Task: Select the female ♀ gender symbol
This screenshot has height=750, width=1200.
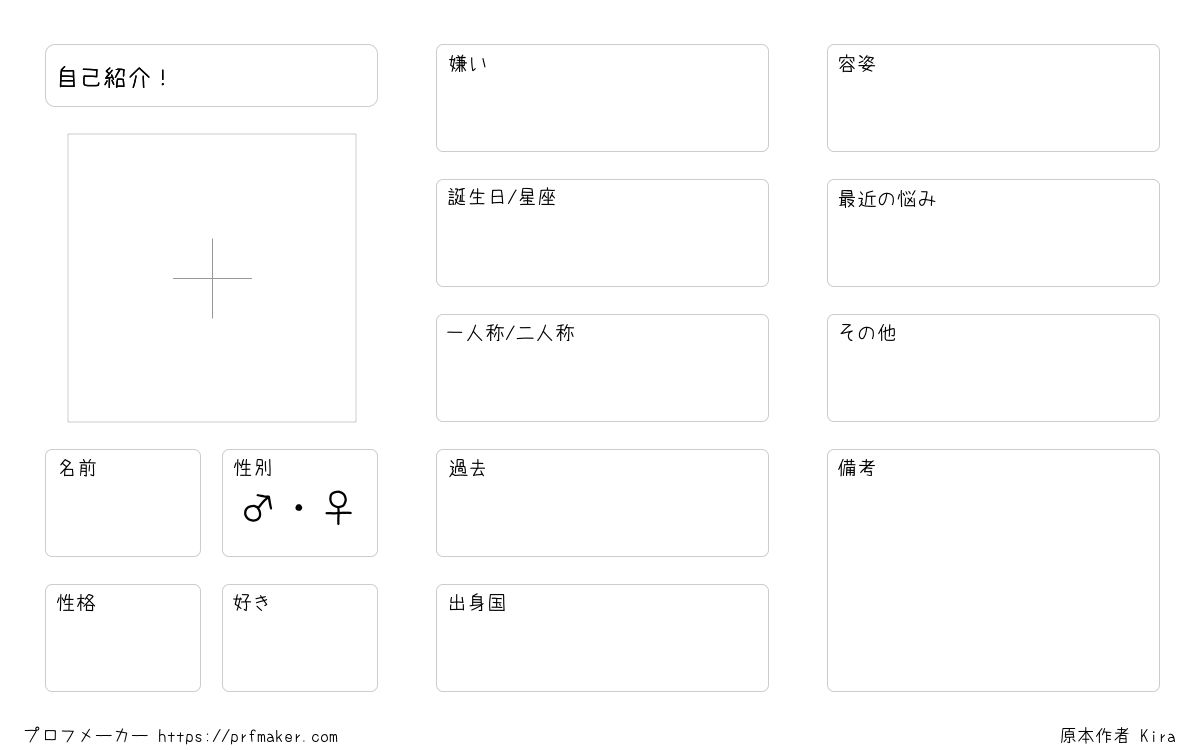Action: 339,508
